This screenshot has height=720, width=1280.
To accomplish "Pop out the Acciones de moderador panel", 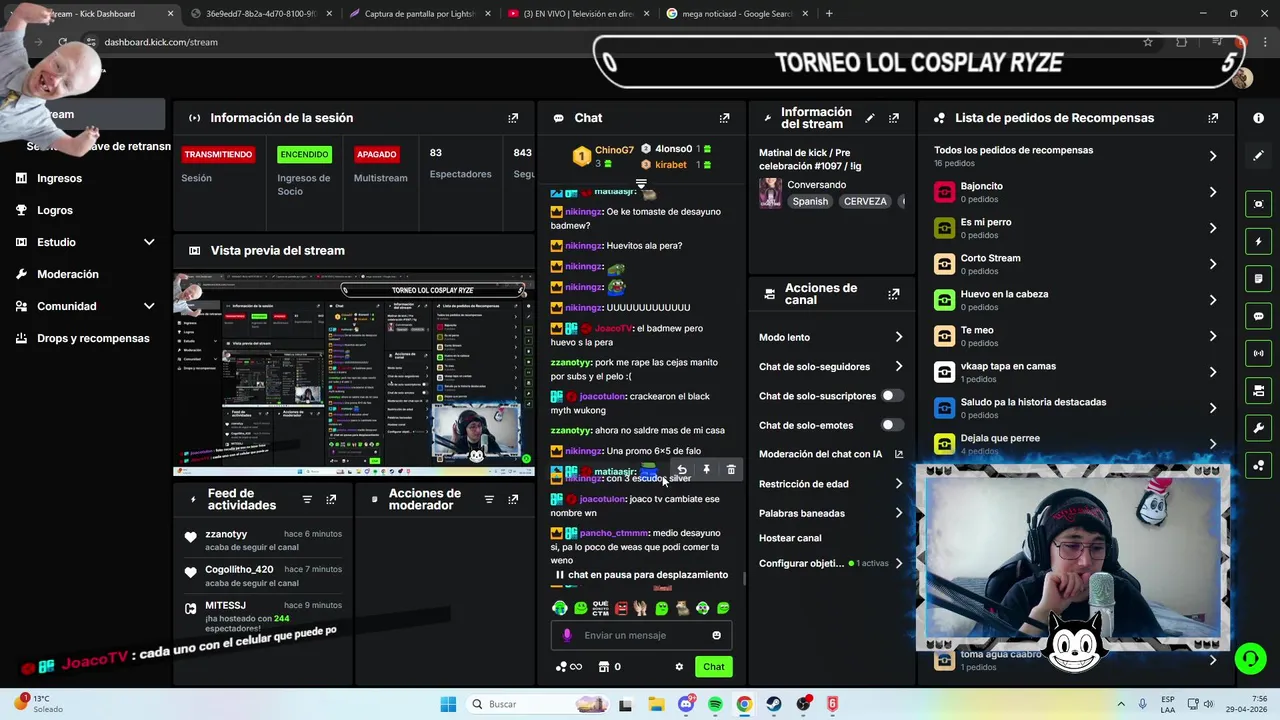I will 513,499.
